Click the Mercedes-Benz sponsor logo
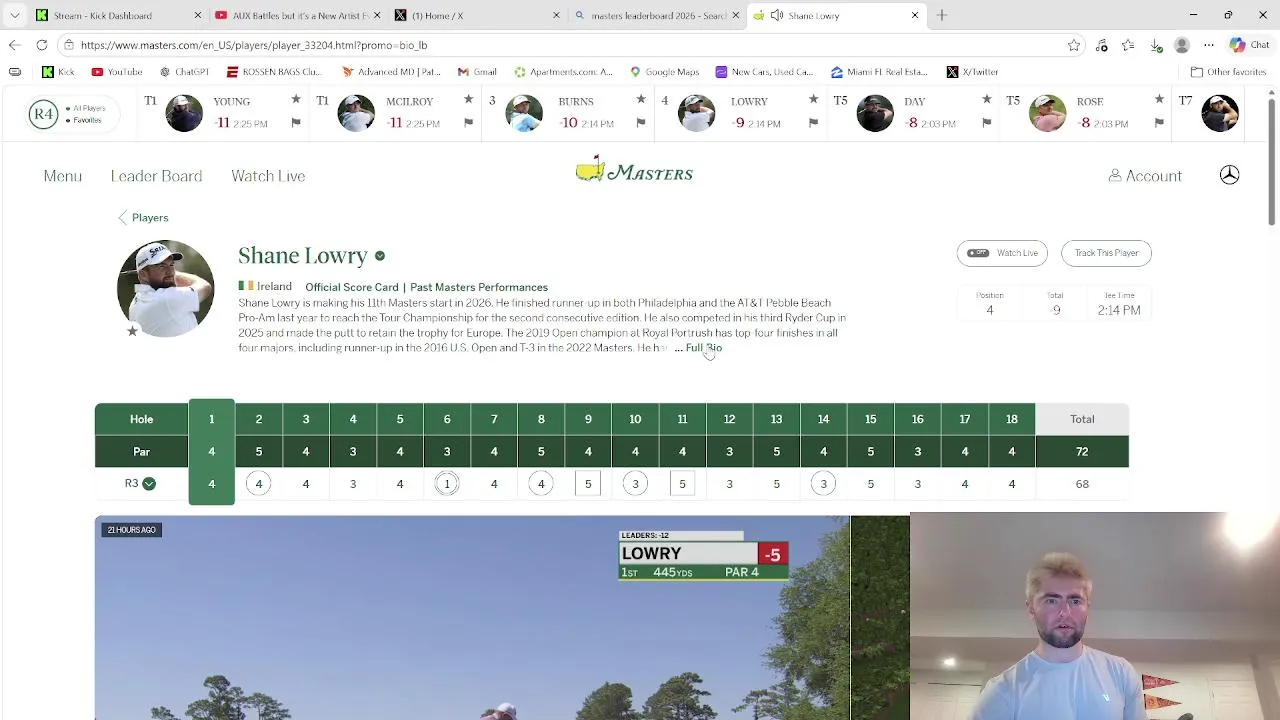The image size is (1280, 720). [1230, 175]
